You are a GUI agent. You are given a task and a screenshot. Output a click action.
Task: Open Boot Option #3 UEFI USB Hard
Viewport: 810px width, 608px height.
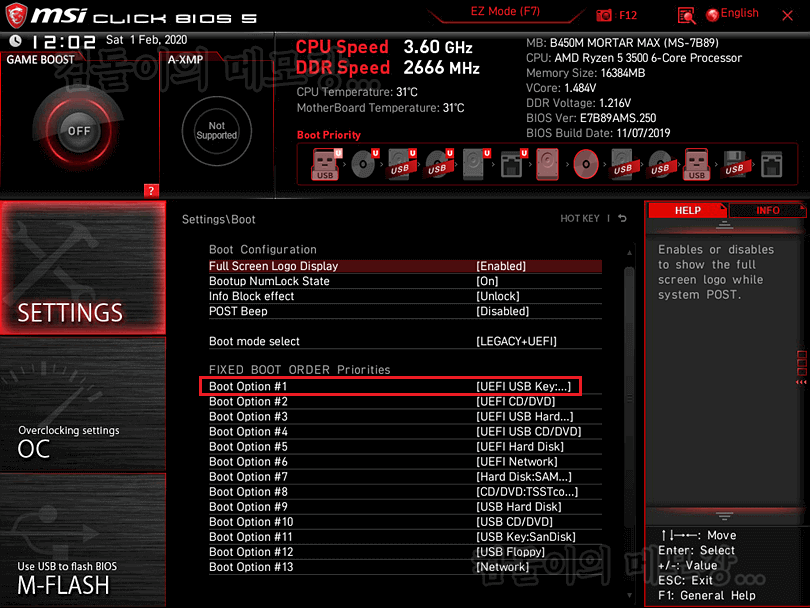(405, 416)
